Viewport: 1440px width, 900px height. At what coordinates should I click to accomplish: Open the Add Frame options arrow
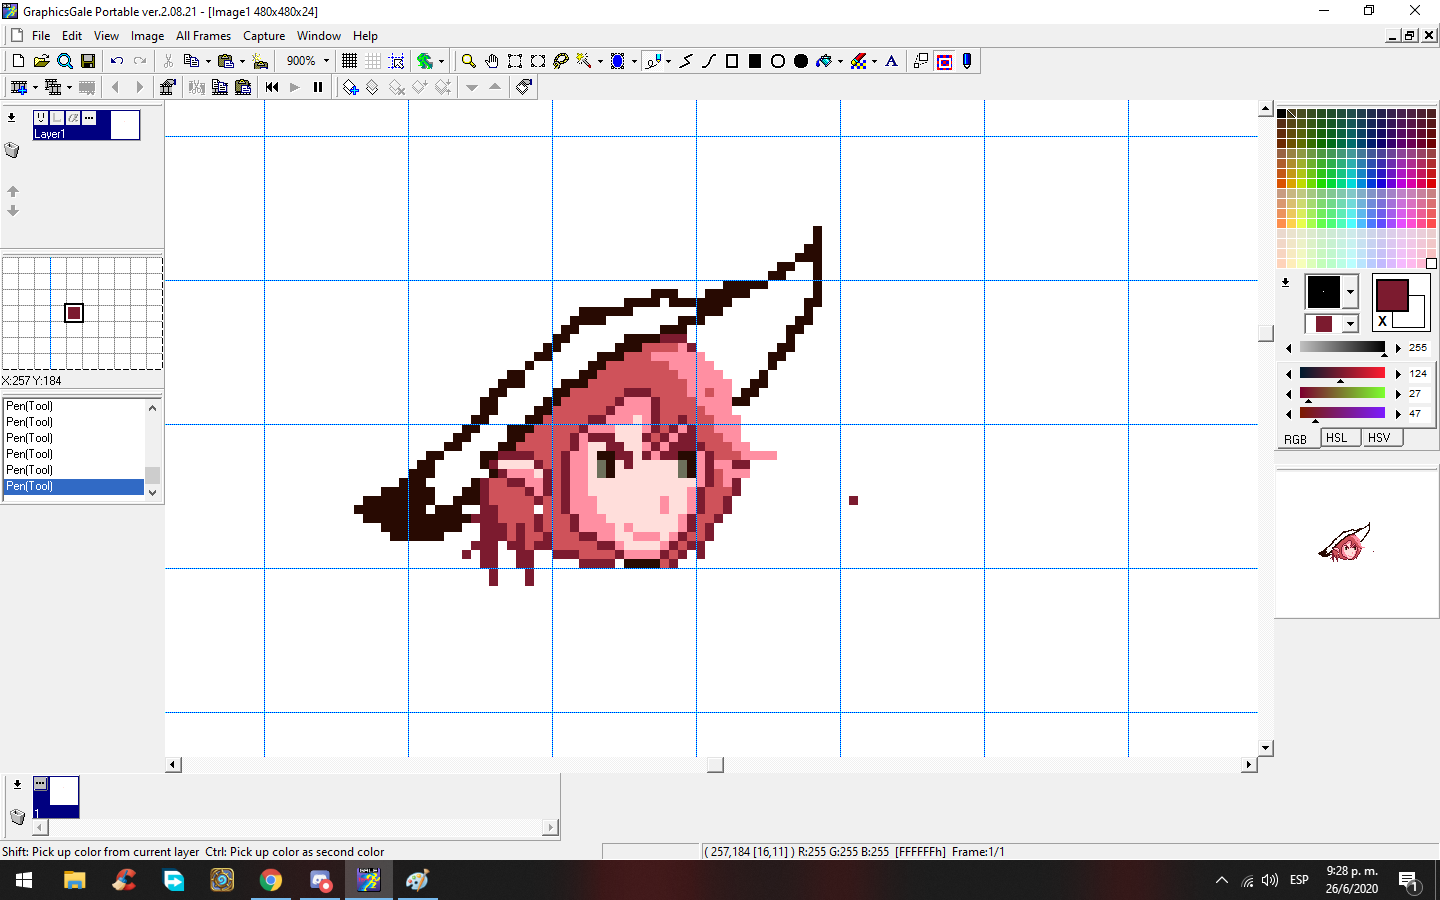(35, 87)
